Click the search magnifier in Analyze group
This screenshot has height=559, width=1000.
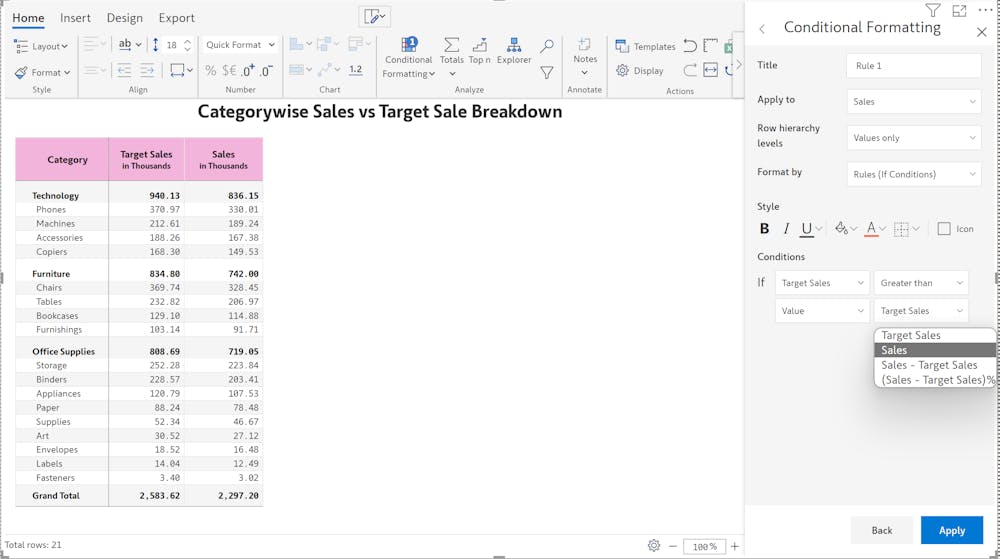pyautogui.click(x=547, y=45)
